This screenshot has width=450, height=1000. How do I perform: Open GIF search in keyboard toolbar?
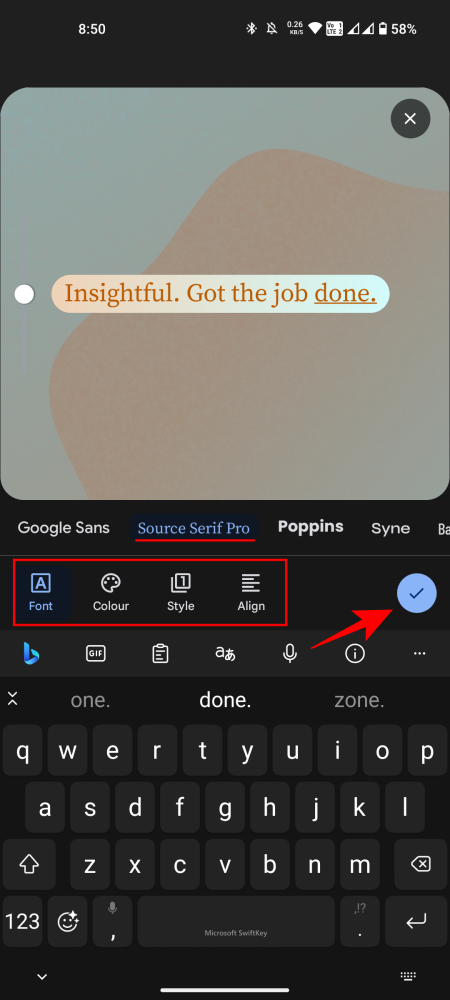pos(96,653)
